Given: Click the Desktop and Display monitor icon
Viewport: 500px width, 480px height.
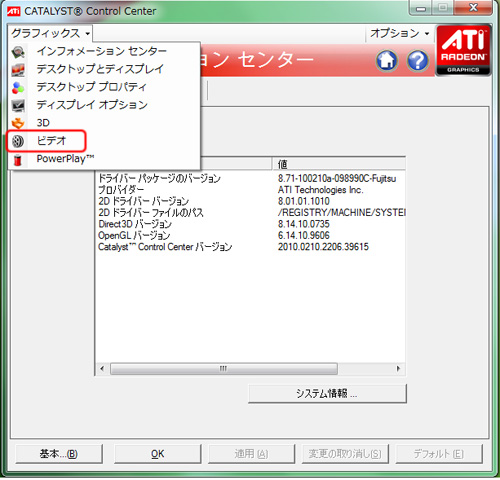Looking at the screenshot, I should [x=18, y=70].
